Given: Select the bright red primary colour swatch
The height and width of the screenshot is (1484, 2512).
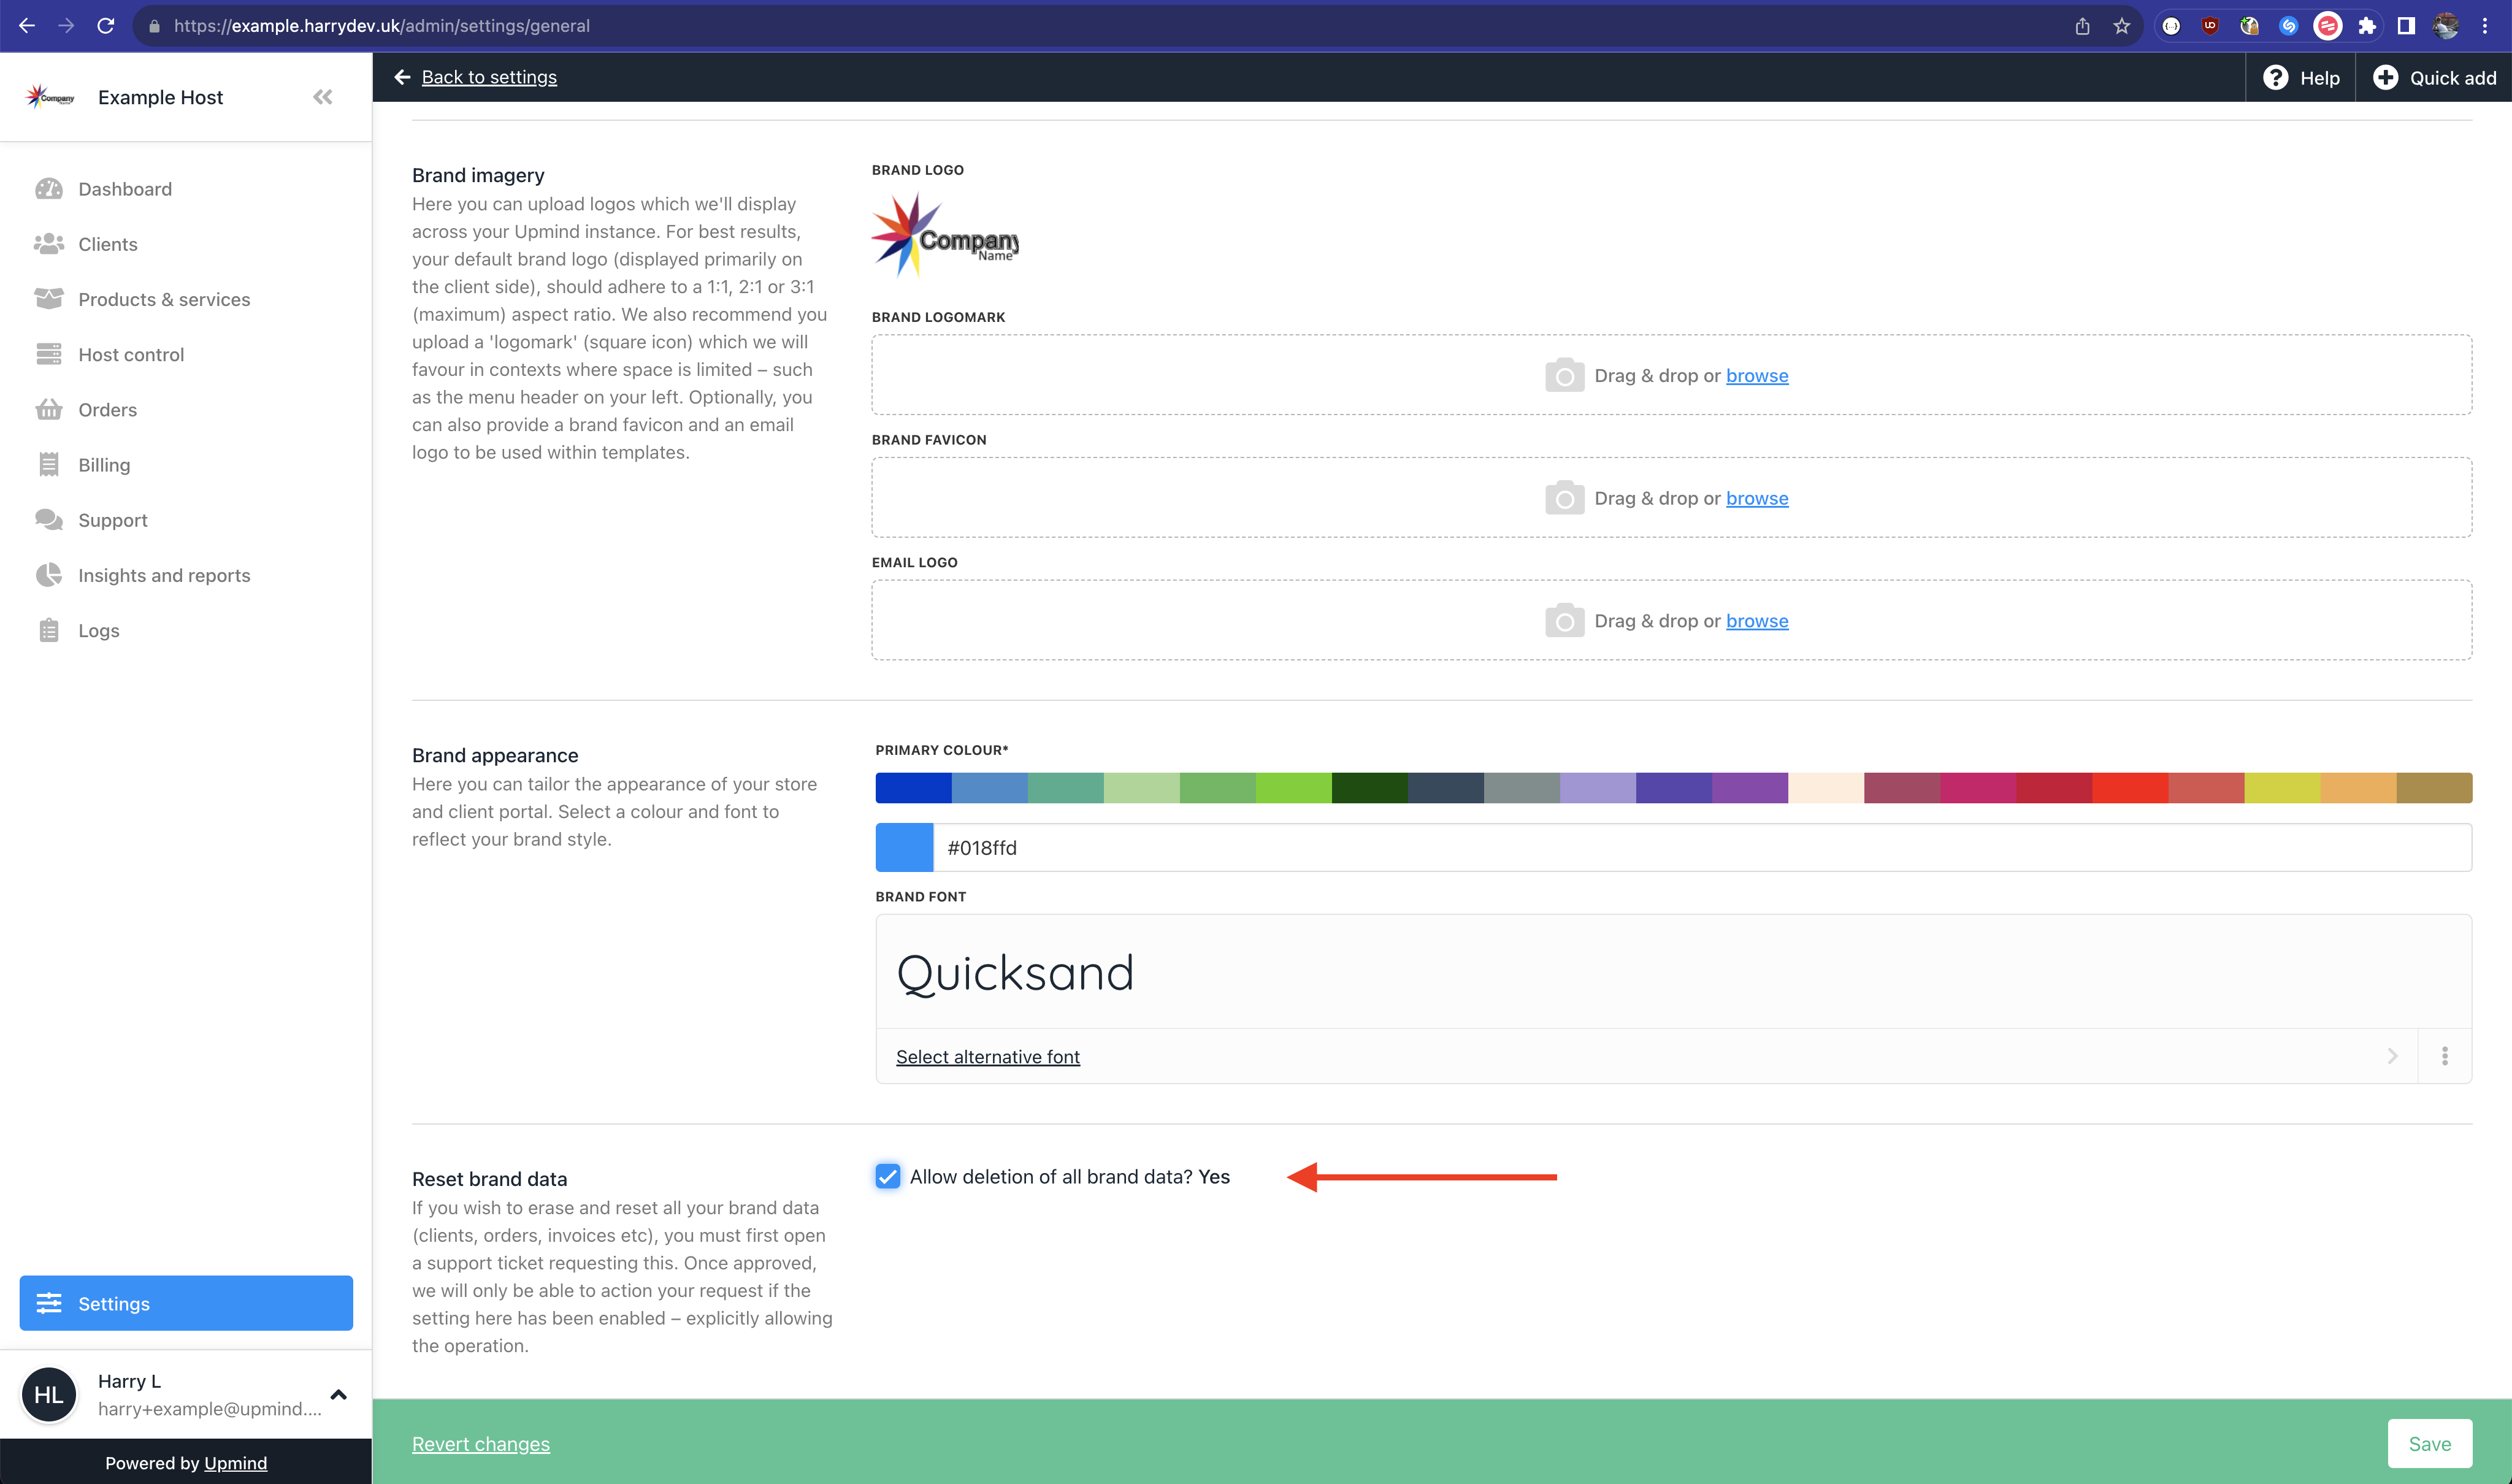Looking at the screenshot, I should [2129, 788].
